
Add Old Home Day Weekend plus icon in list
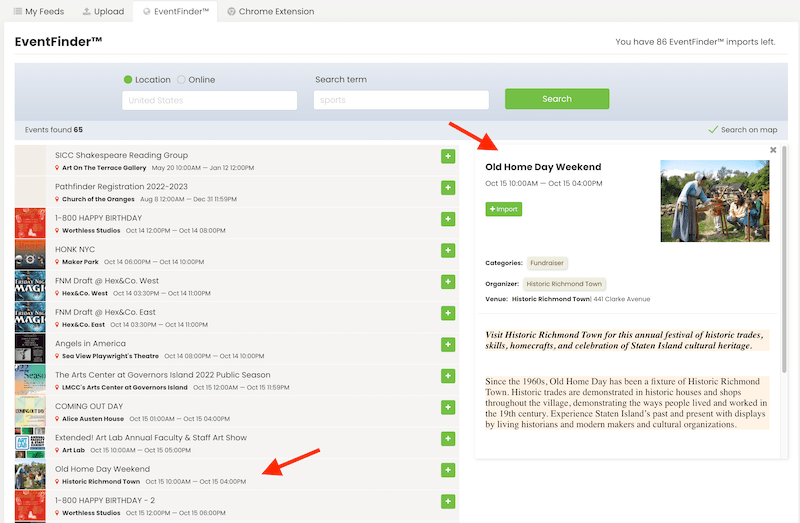click(x=448, y=470)
